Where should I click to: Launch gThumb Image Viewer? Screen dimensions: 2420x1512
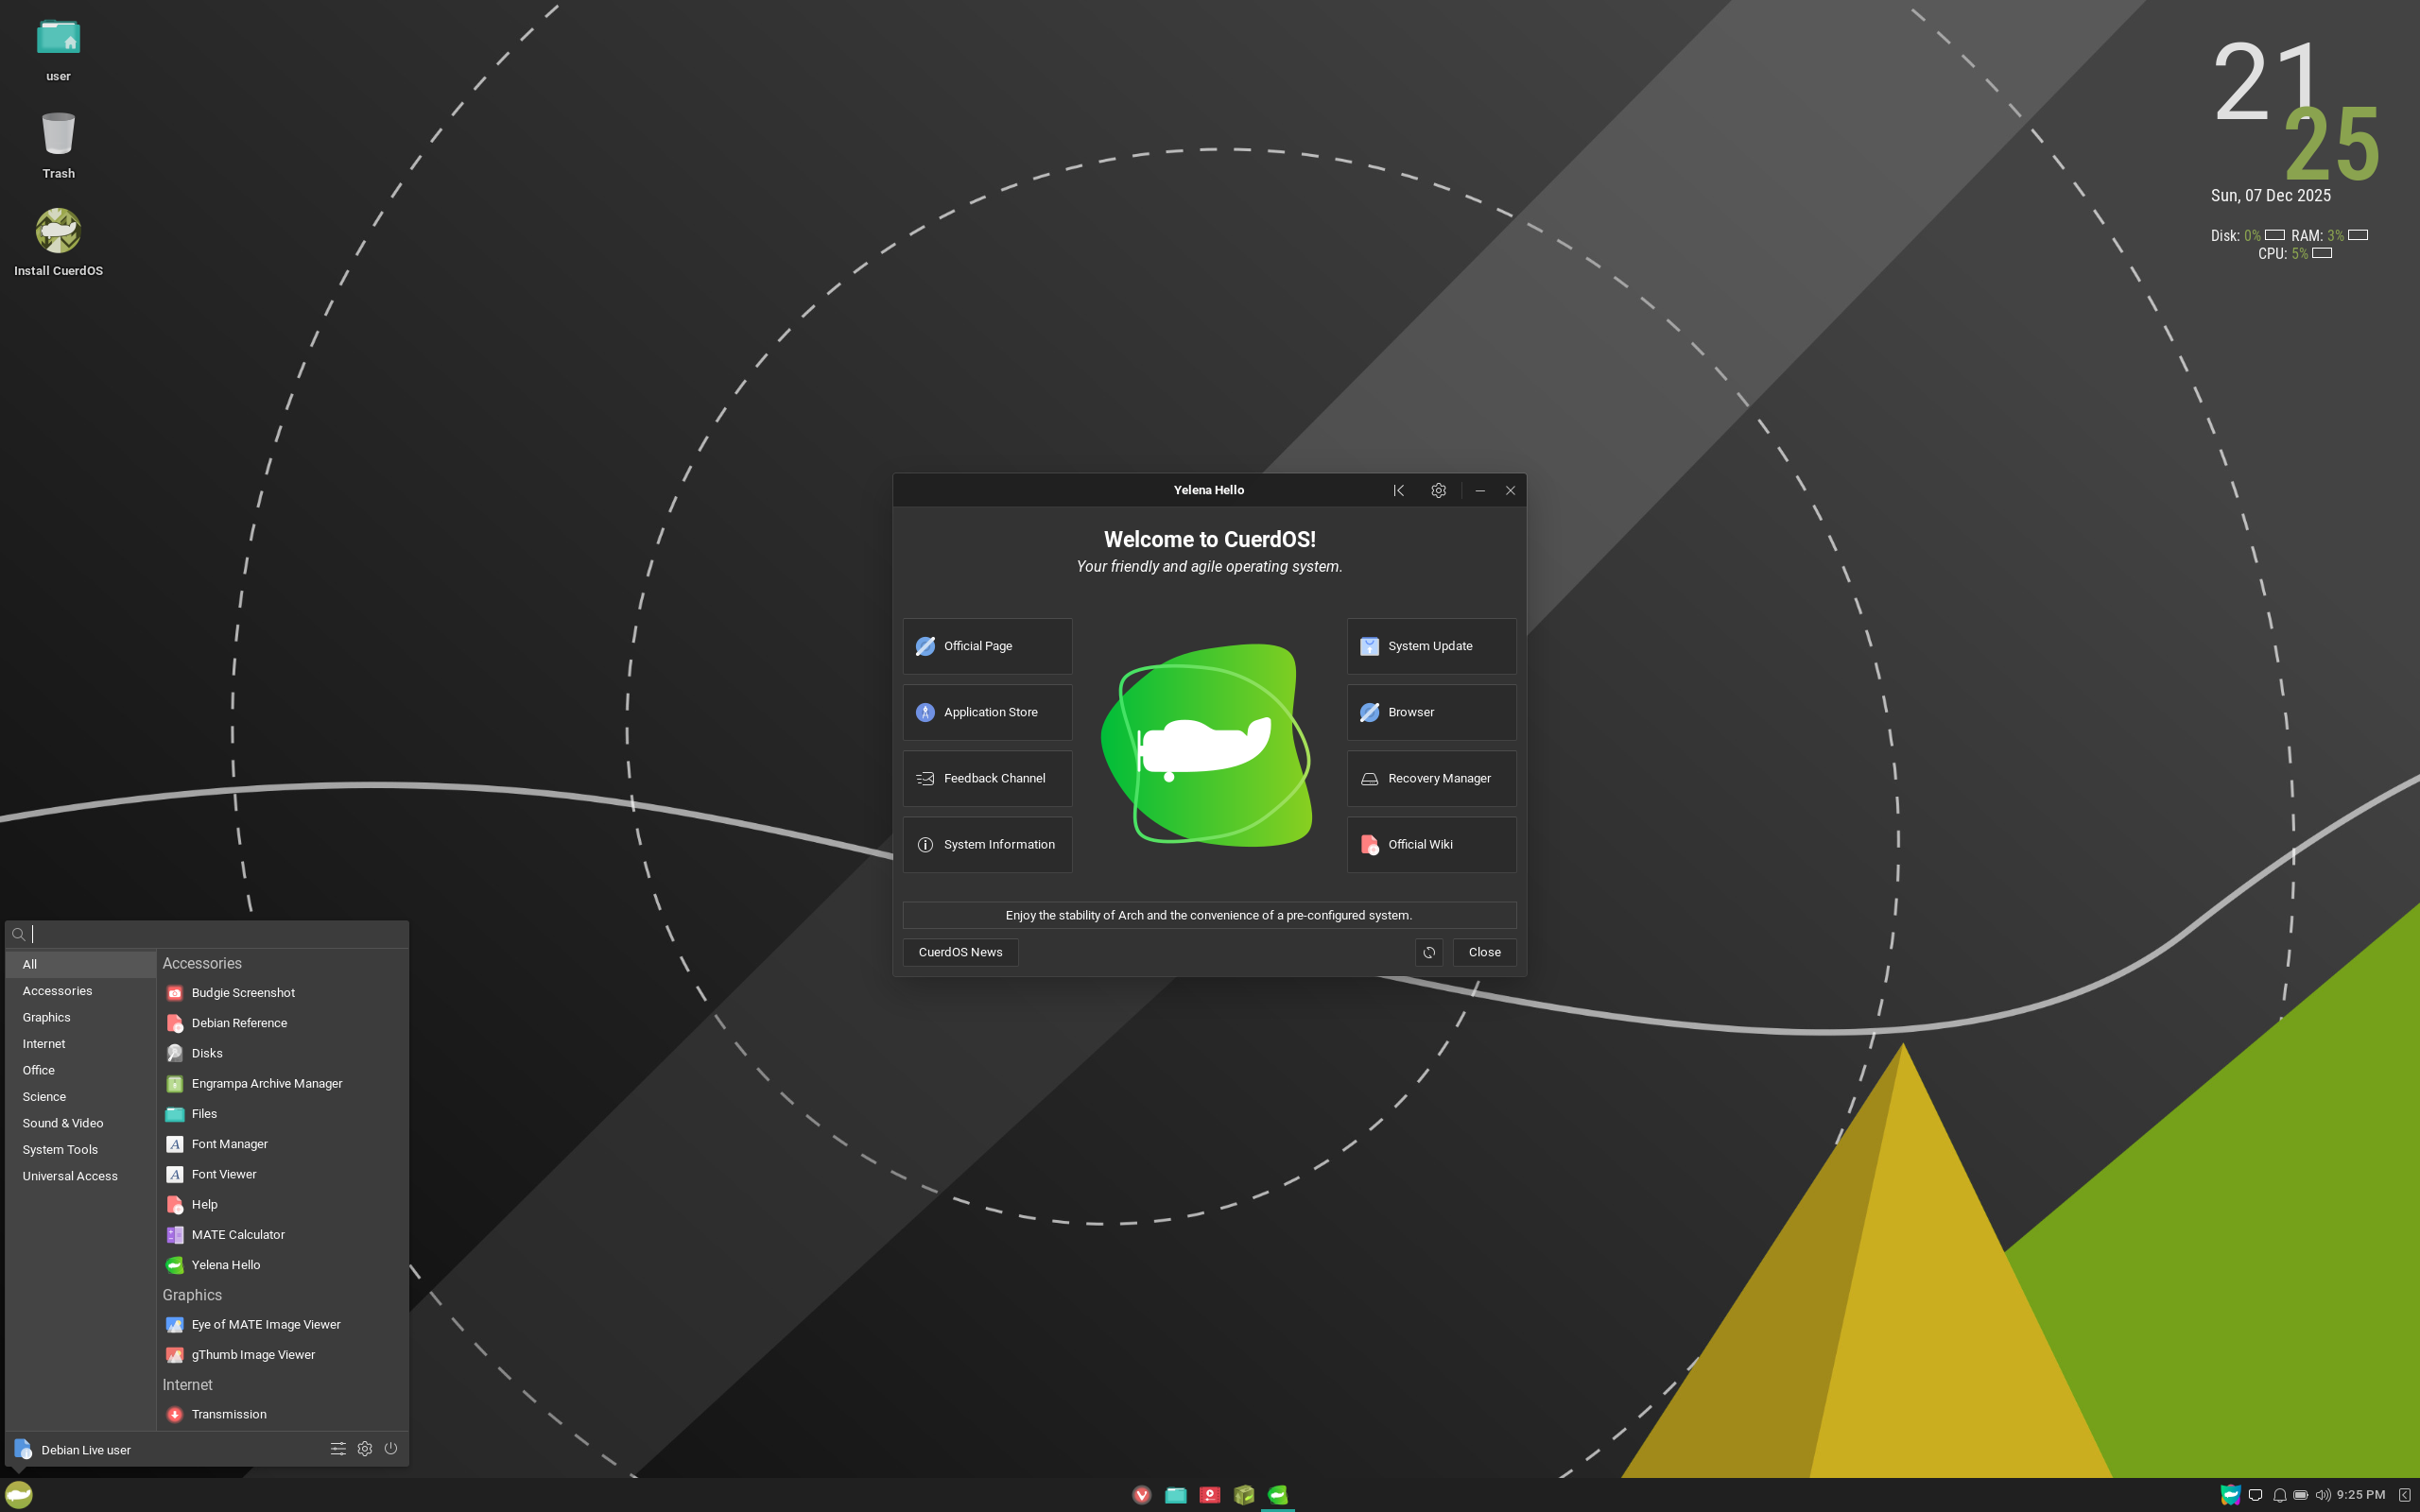click(282, 1355)
